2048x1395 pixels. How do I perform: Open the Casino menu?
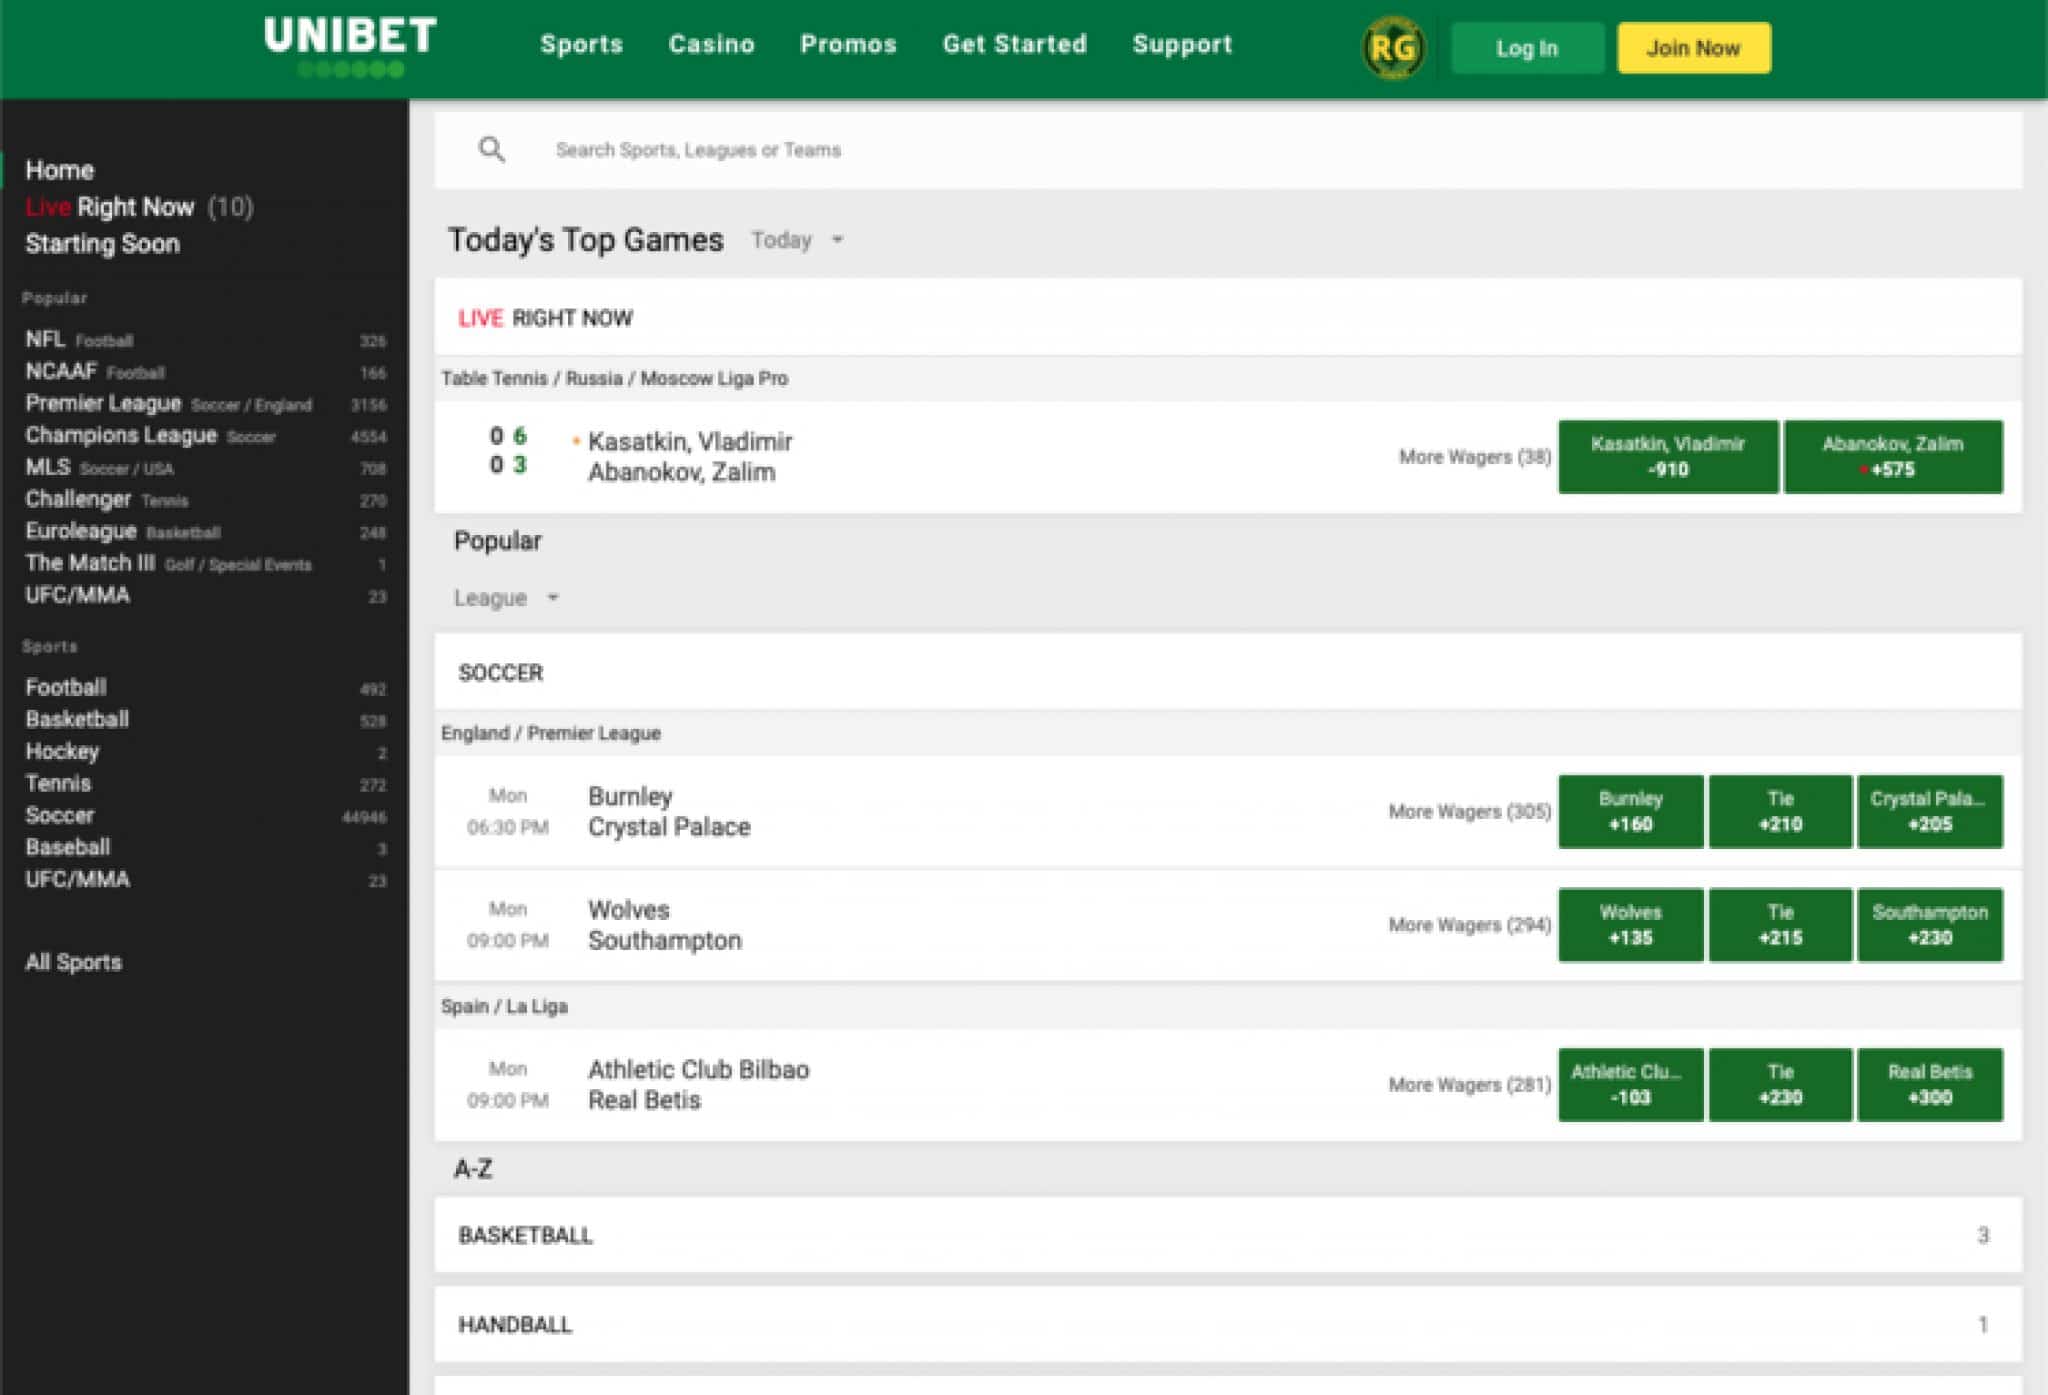[x=711, y=44]
